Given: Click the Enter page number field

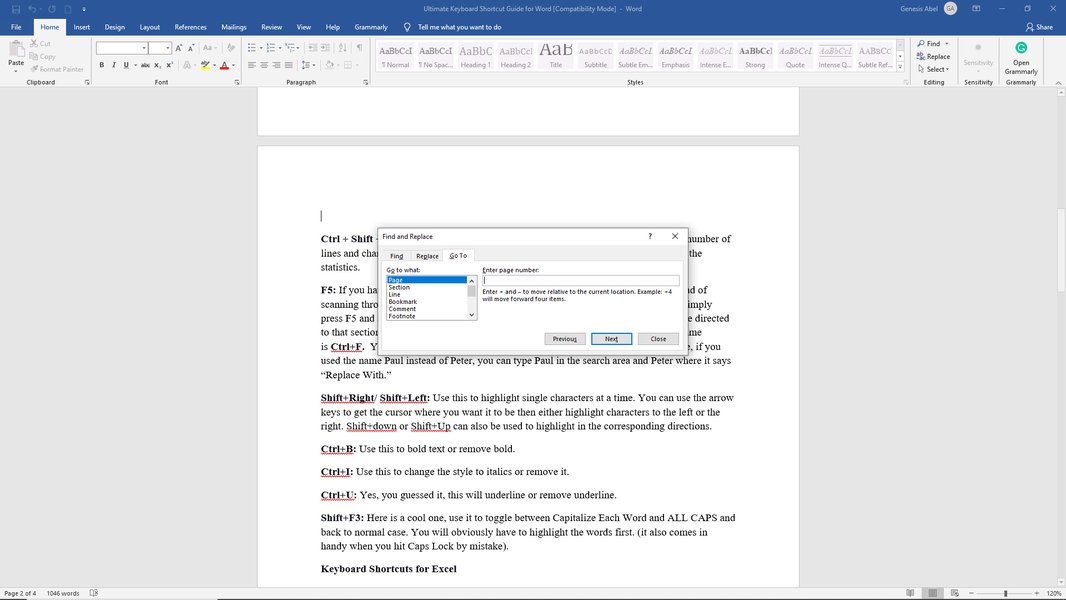Looking at the screenshot, I should (x=581, y=280).
